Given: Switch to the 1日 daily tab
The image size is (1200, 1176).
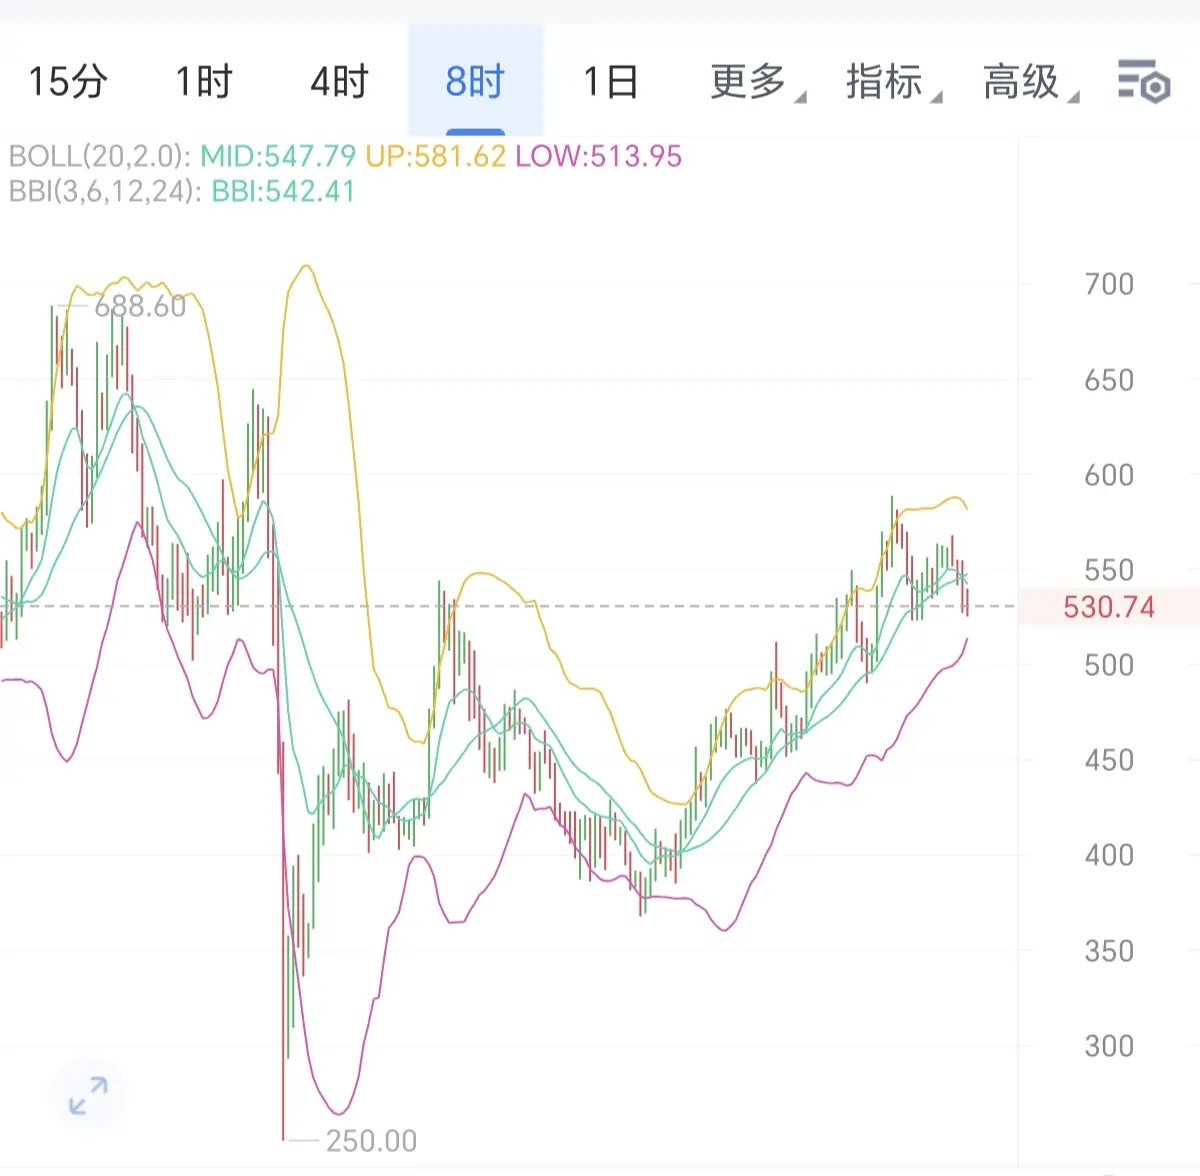Looking at the screenshot, I should [x=611, y=81].
